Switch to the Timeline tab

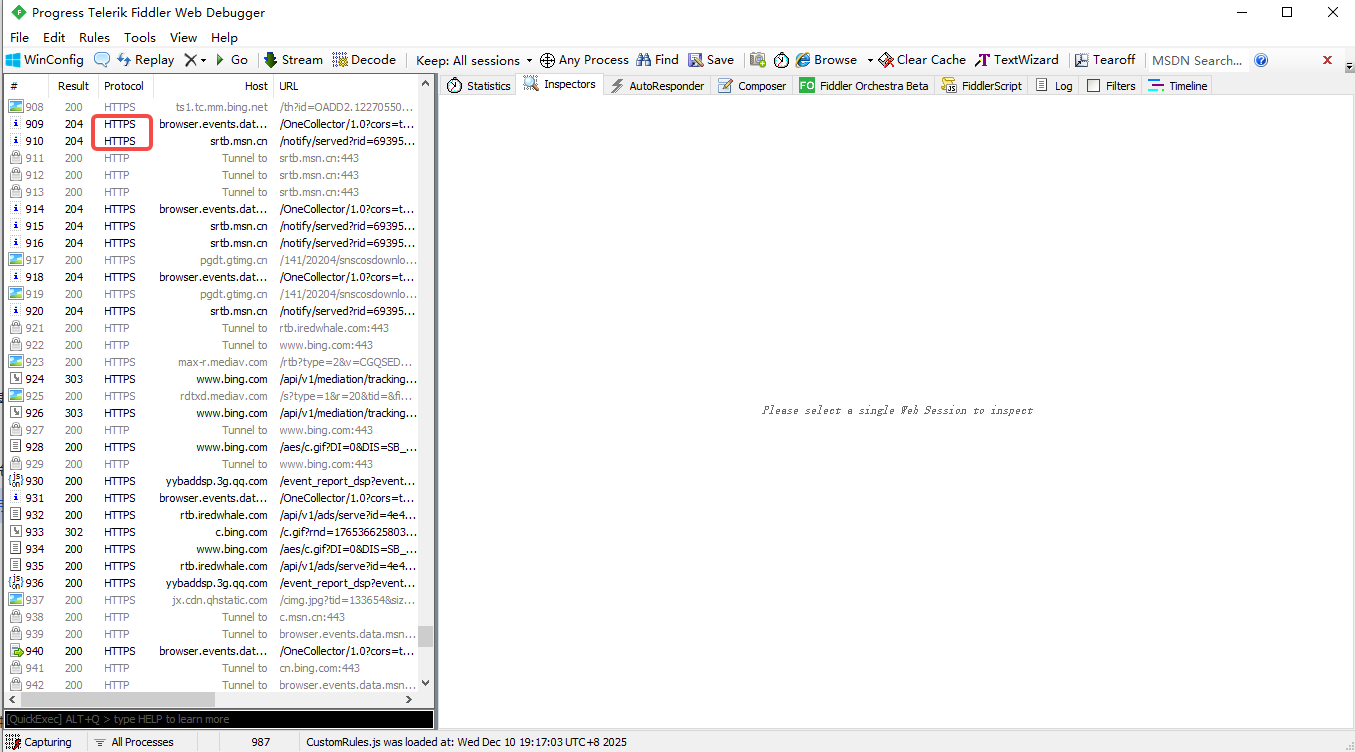pyautogui.click(x=1178, y=86)
